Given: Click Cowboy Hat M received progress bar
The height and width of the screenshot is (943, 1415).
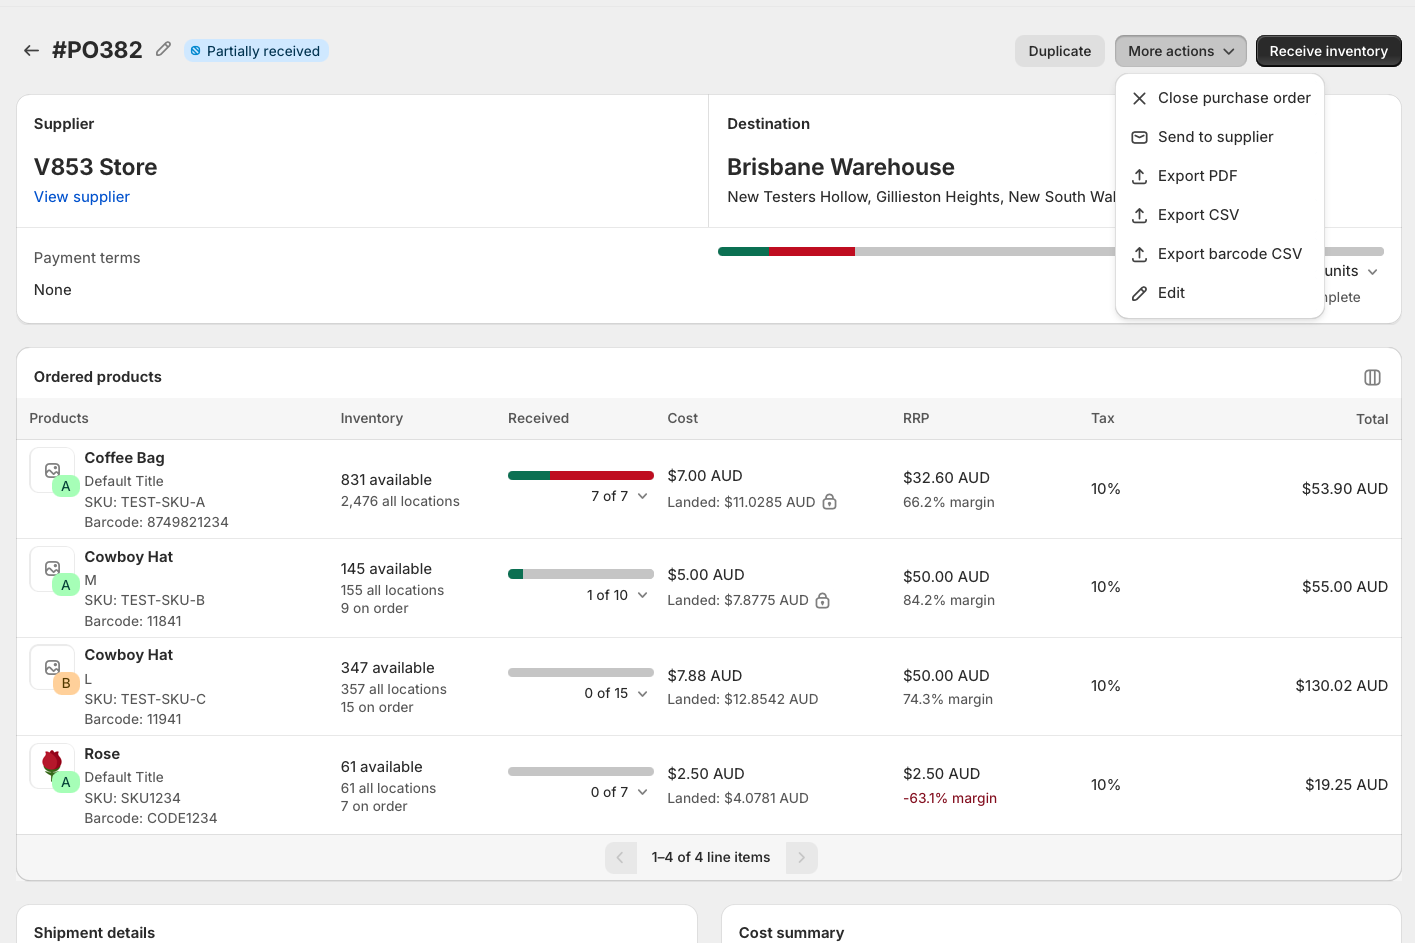Looking at the screenshot, I should [581, 574].
